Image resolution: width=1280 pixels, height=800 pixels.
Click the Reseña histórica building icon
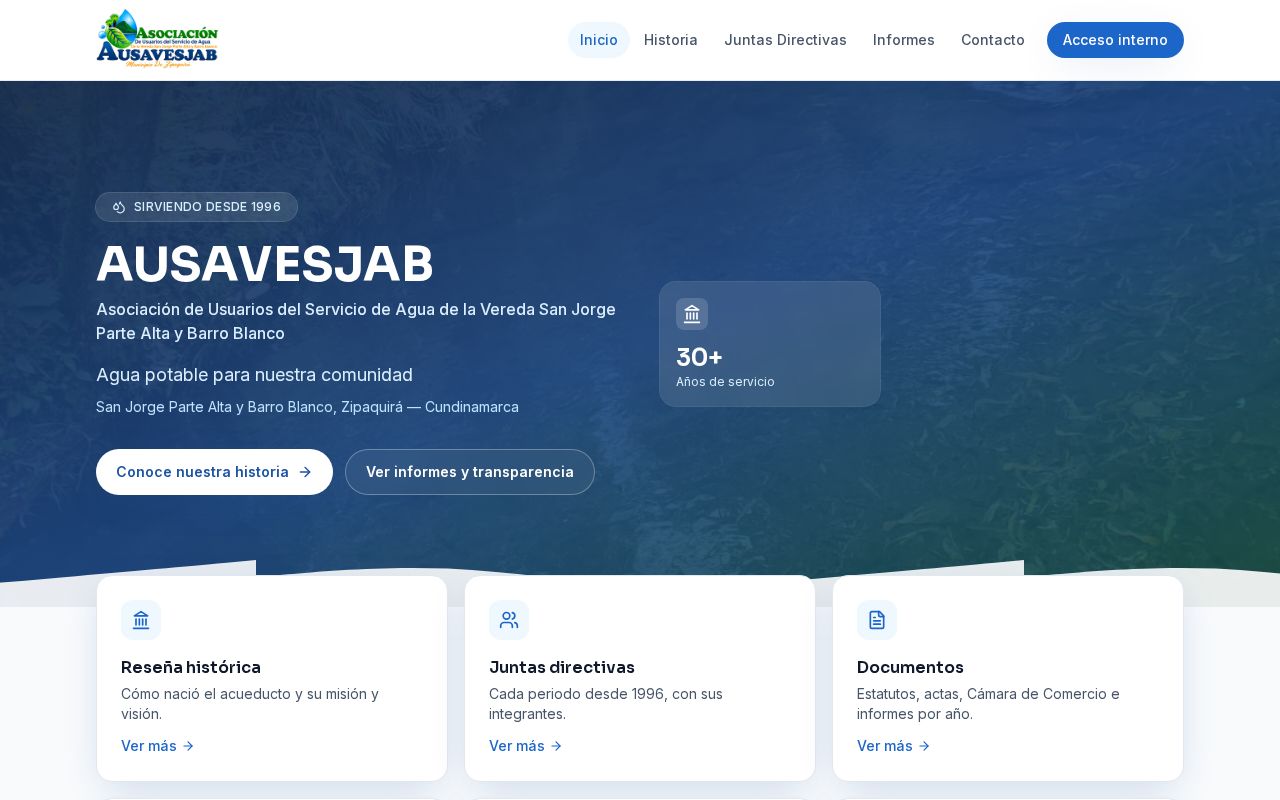click(141, 620)
